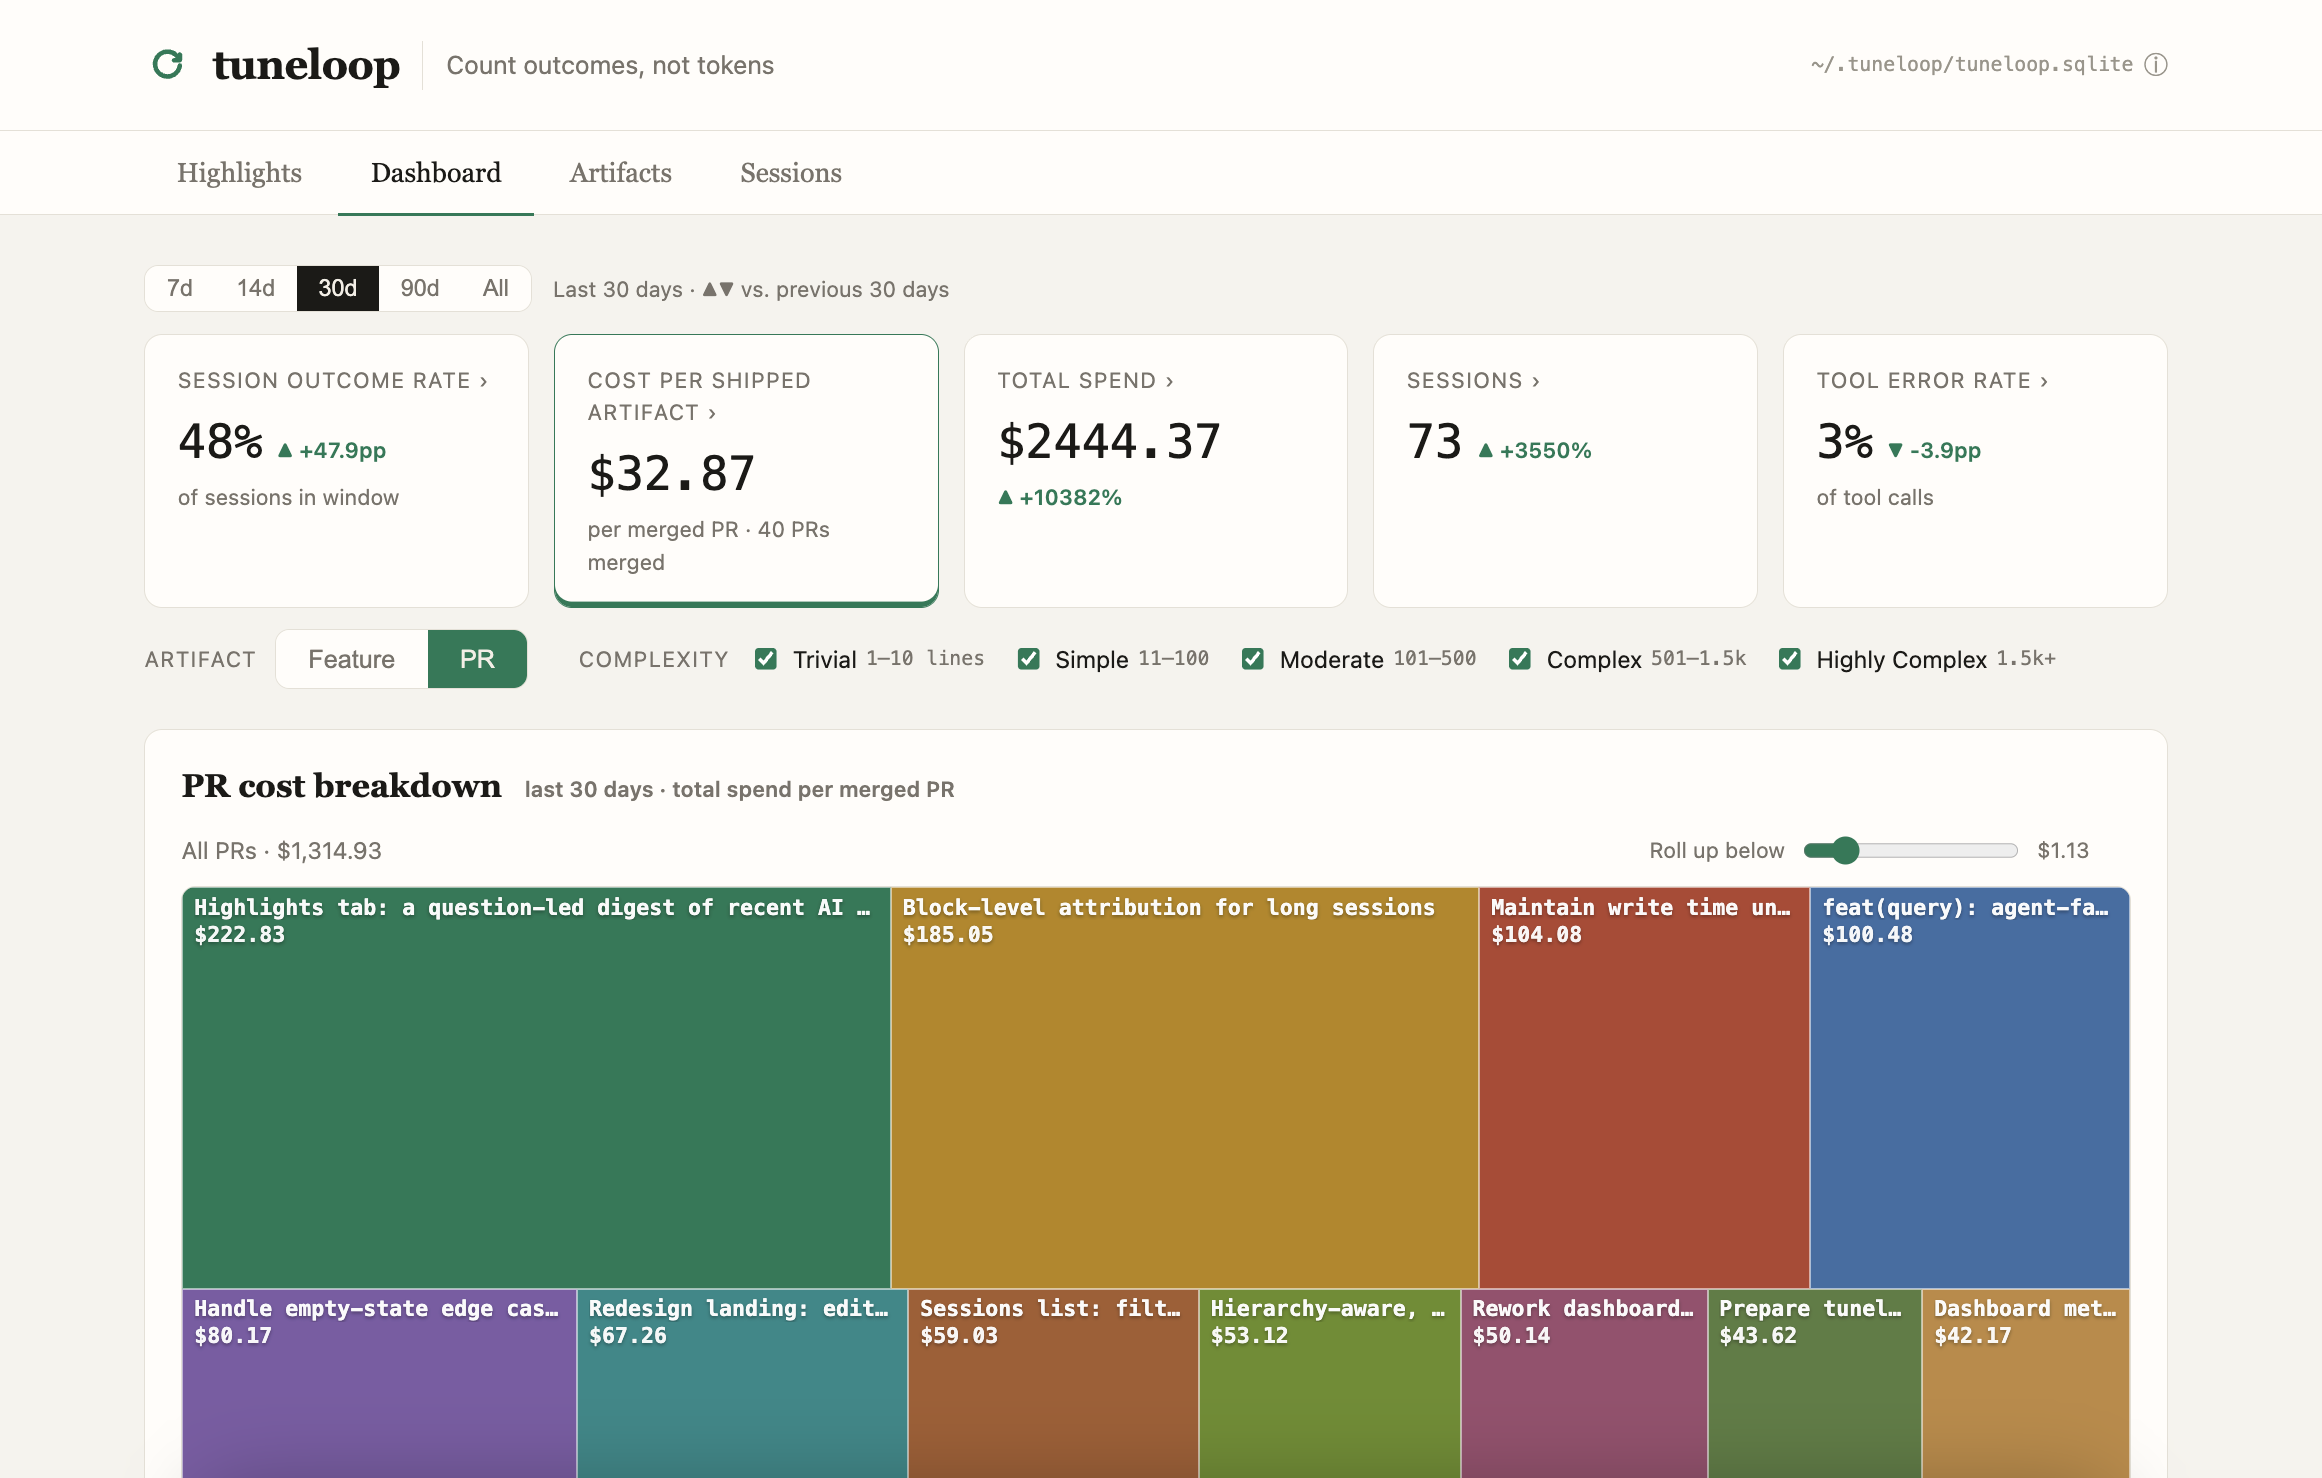Click the $1.13 roll-up threshold value
The width and height of the screenshot is (2322, 1478).
click(2063, 851)
